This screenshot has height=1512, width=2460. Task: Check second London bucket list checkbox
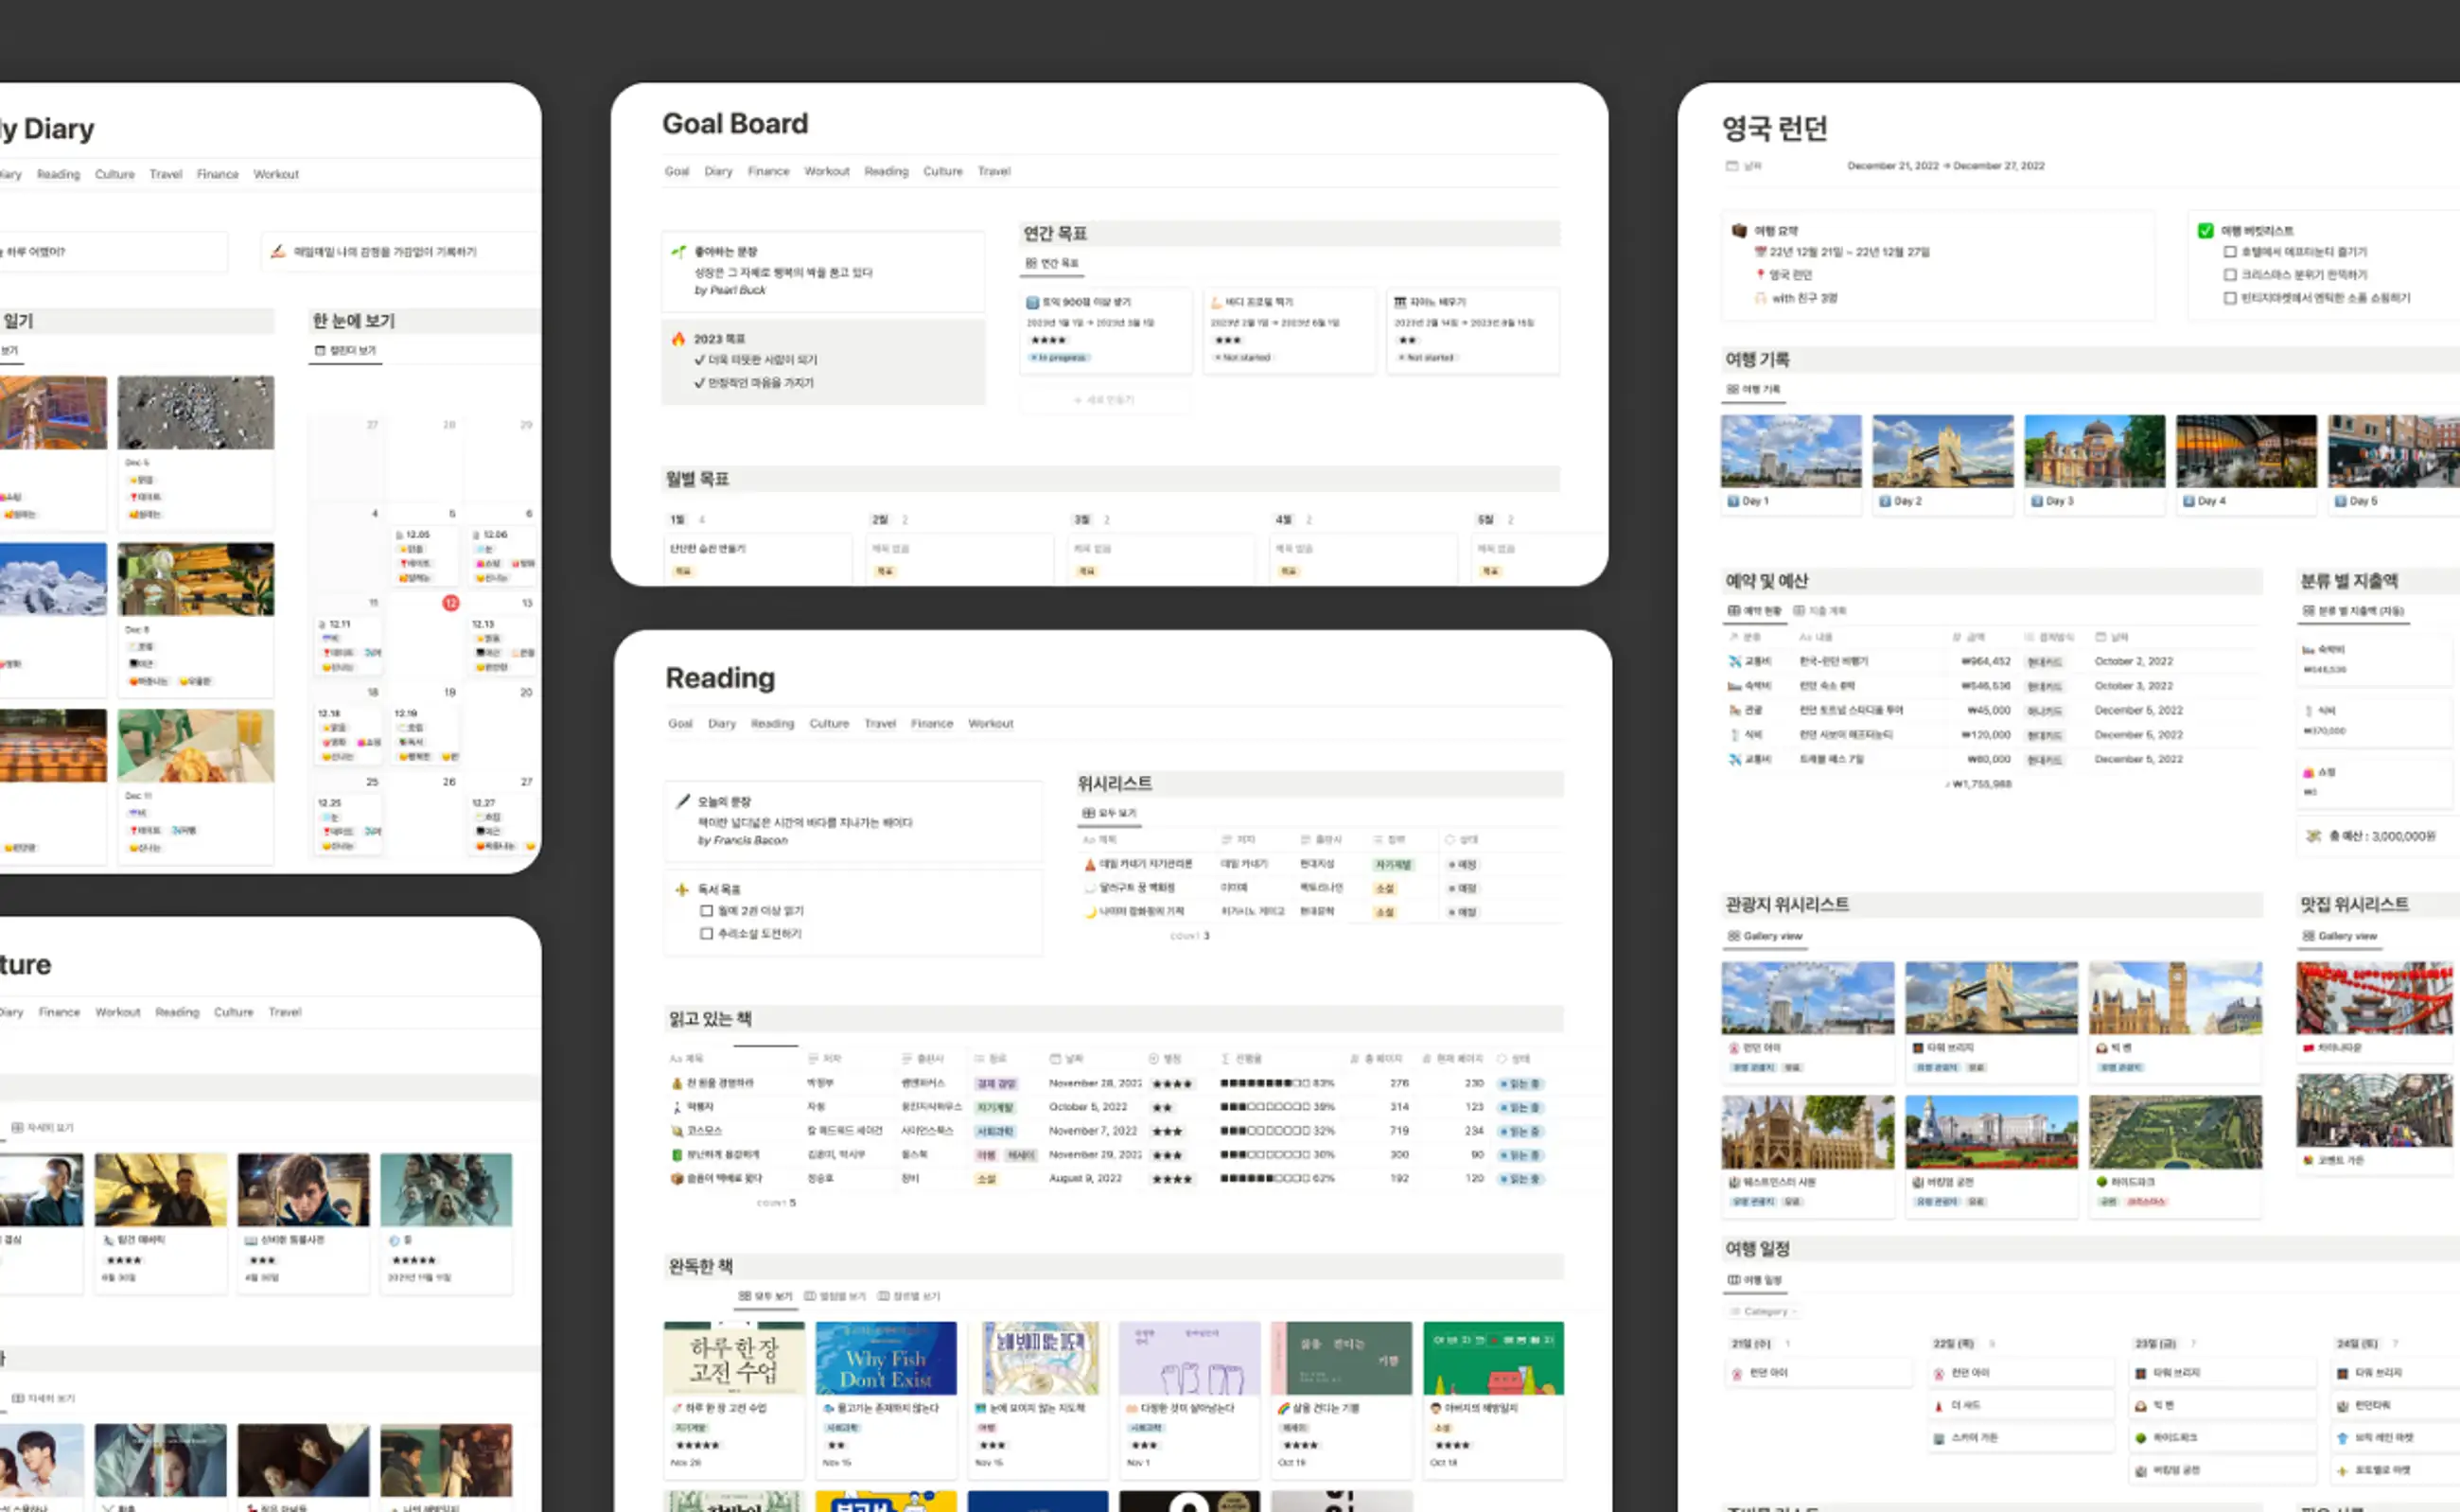2230,275
